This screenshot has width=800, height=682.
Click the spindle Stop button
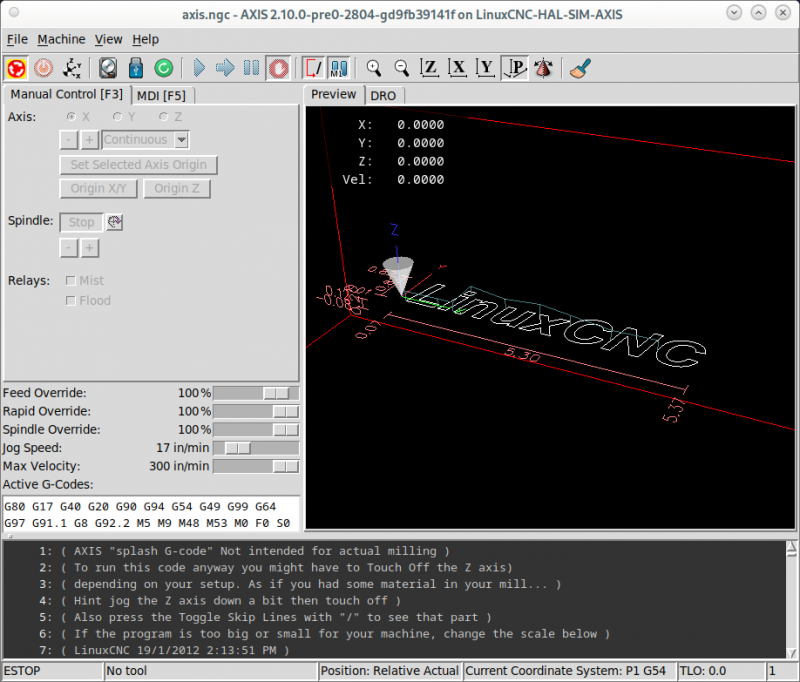(82, 222)
